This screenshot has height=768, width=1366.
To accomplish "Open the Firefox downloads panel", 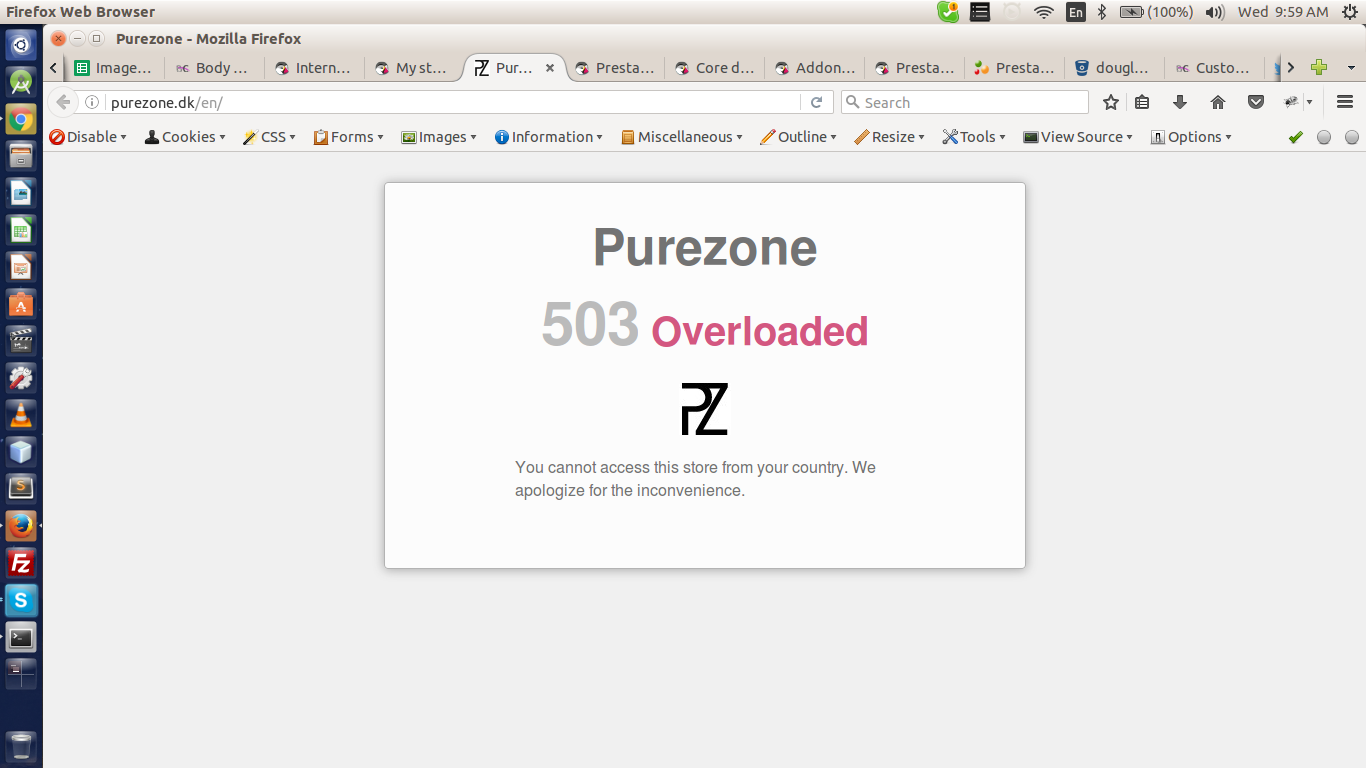I will [x=1180, y=102].
